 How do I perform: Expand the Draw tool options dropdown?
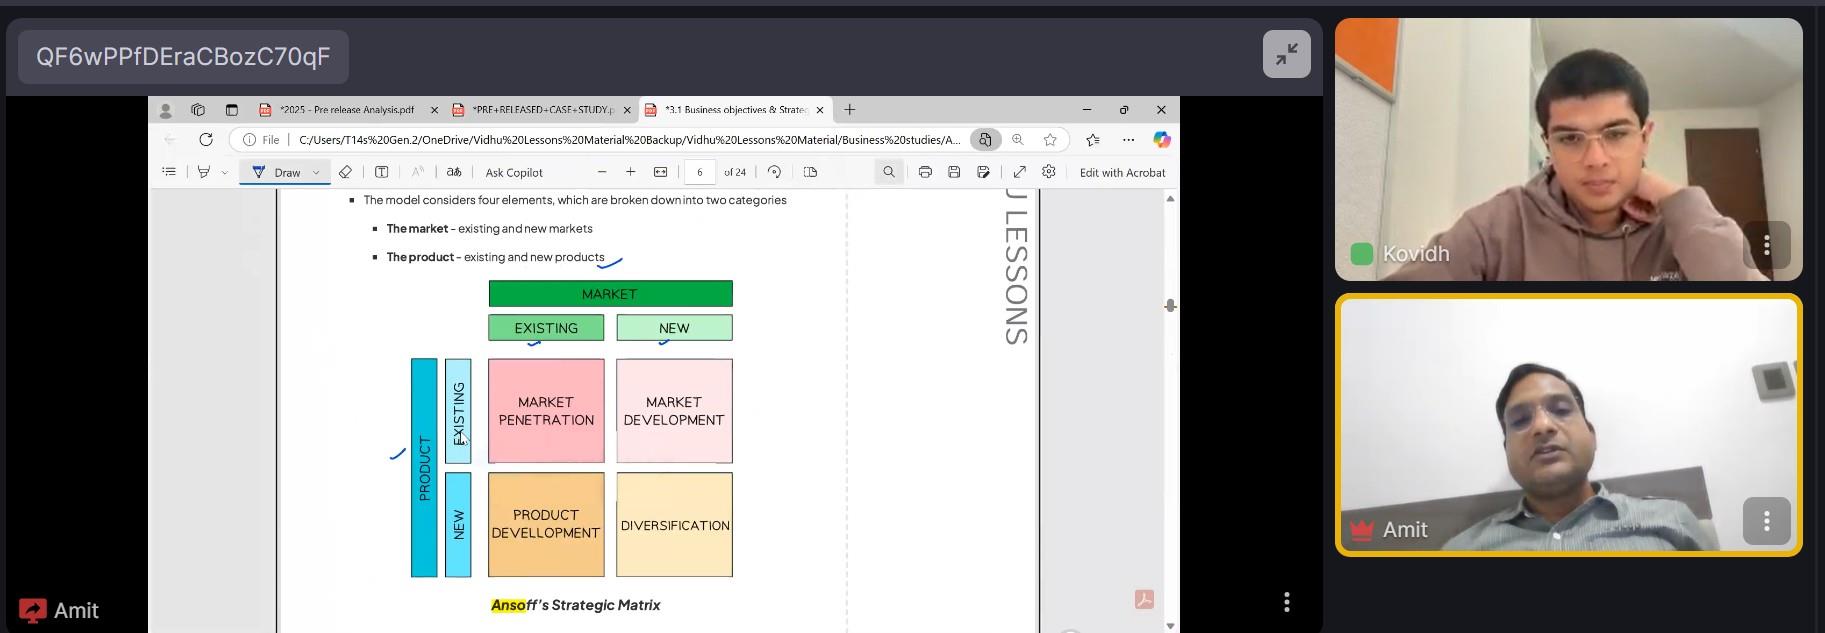[x=316, y=172]
